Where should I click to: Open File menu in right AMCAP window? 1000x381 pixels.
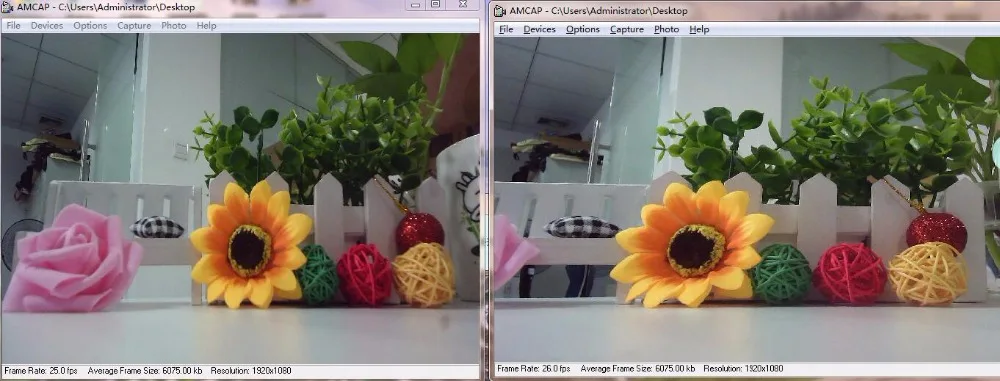506,29
